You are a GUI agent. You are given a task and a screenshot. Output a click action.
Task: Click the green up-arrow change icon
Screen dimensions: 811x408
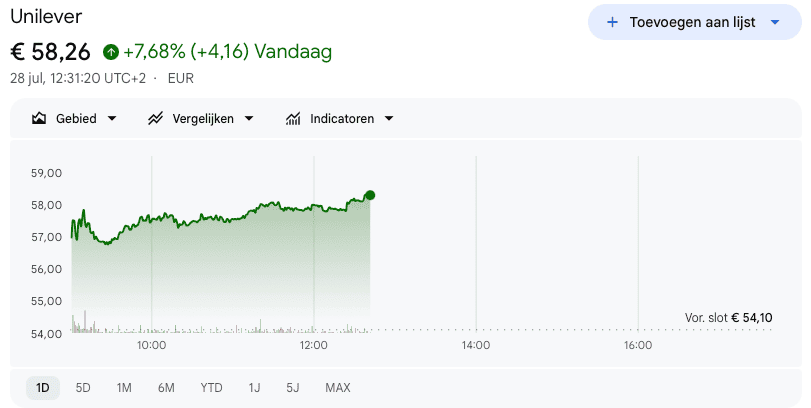point(111,52)
